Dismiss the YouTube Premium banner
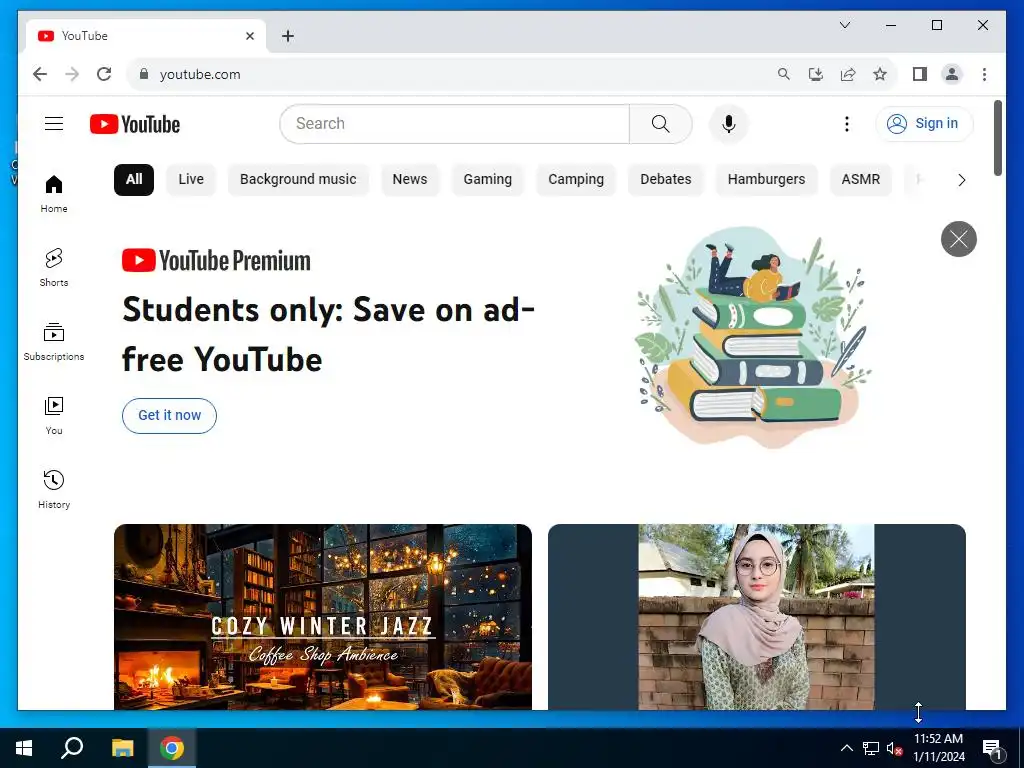 [959, 239]
